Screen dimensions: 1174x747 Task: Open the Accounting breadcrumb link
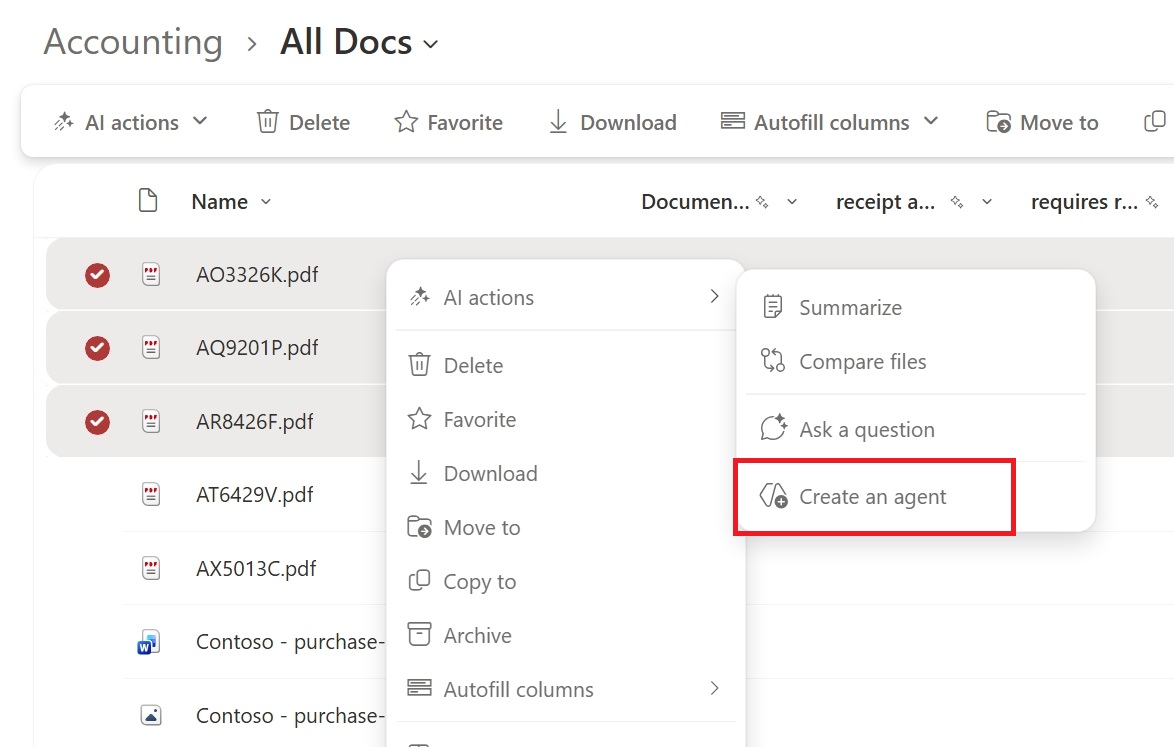click(x=132, y=42)
